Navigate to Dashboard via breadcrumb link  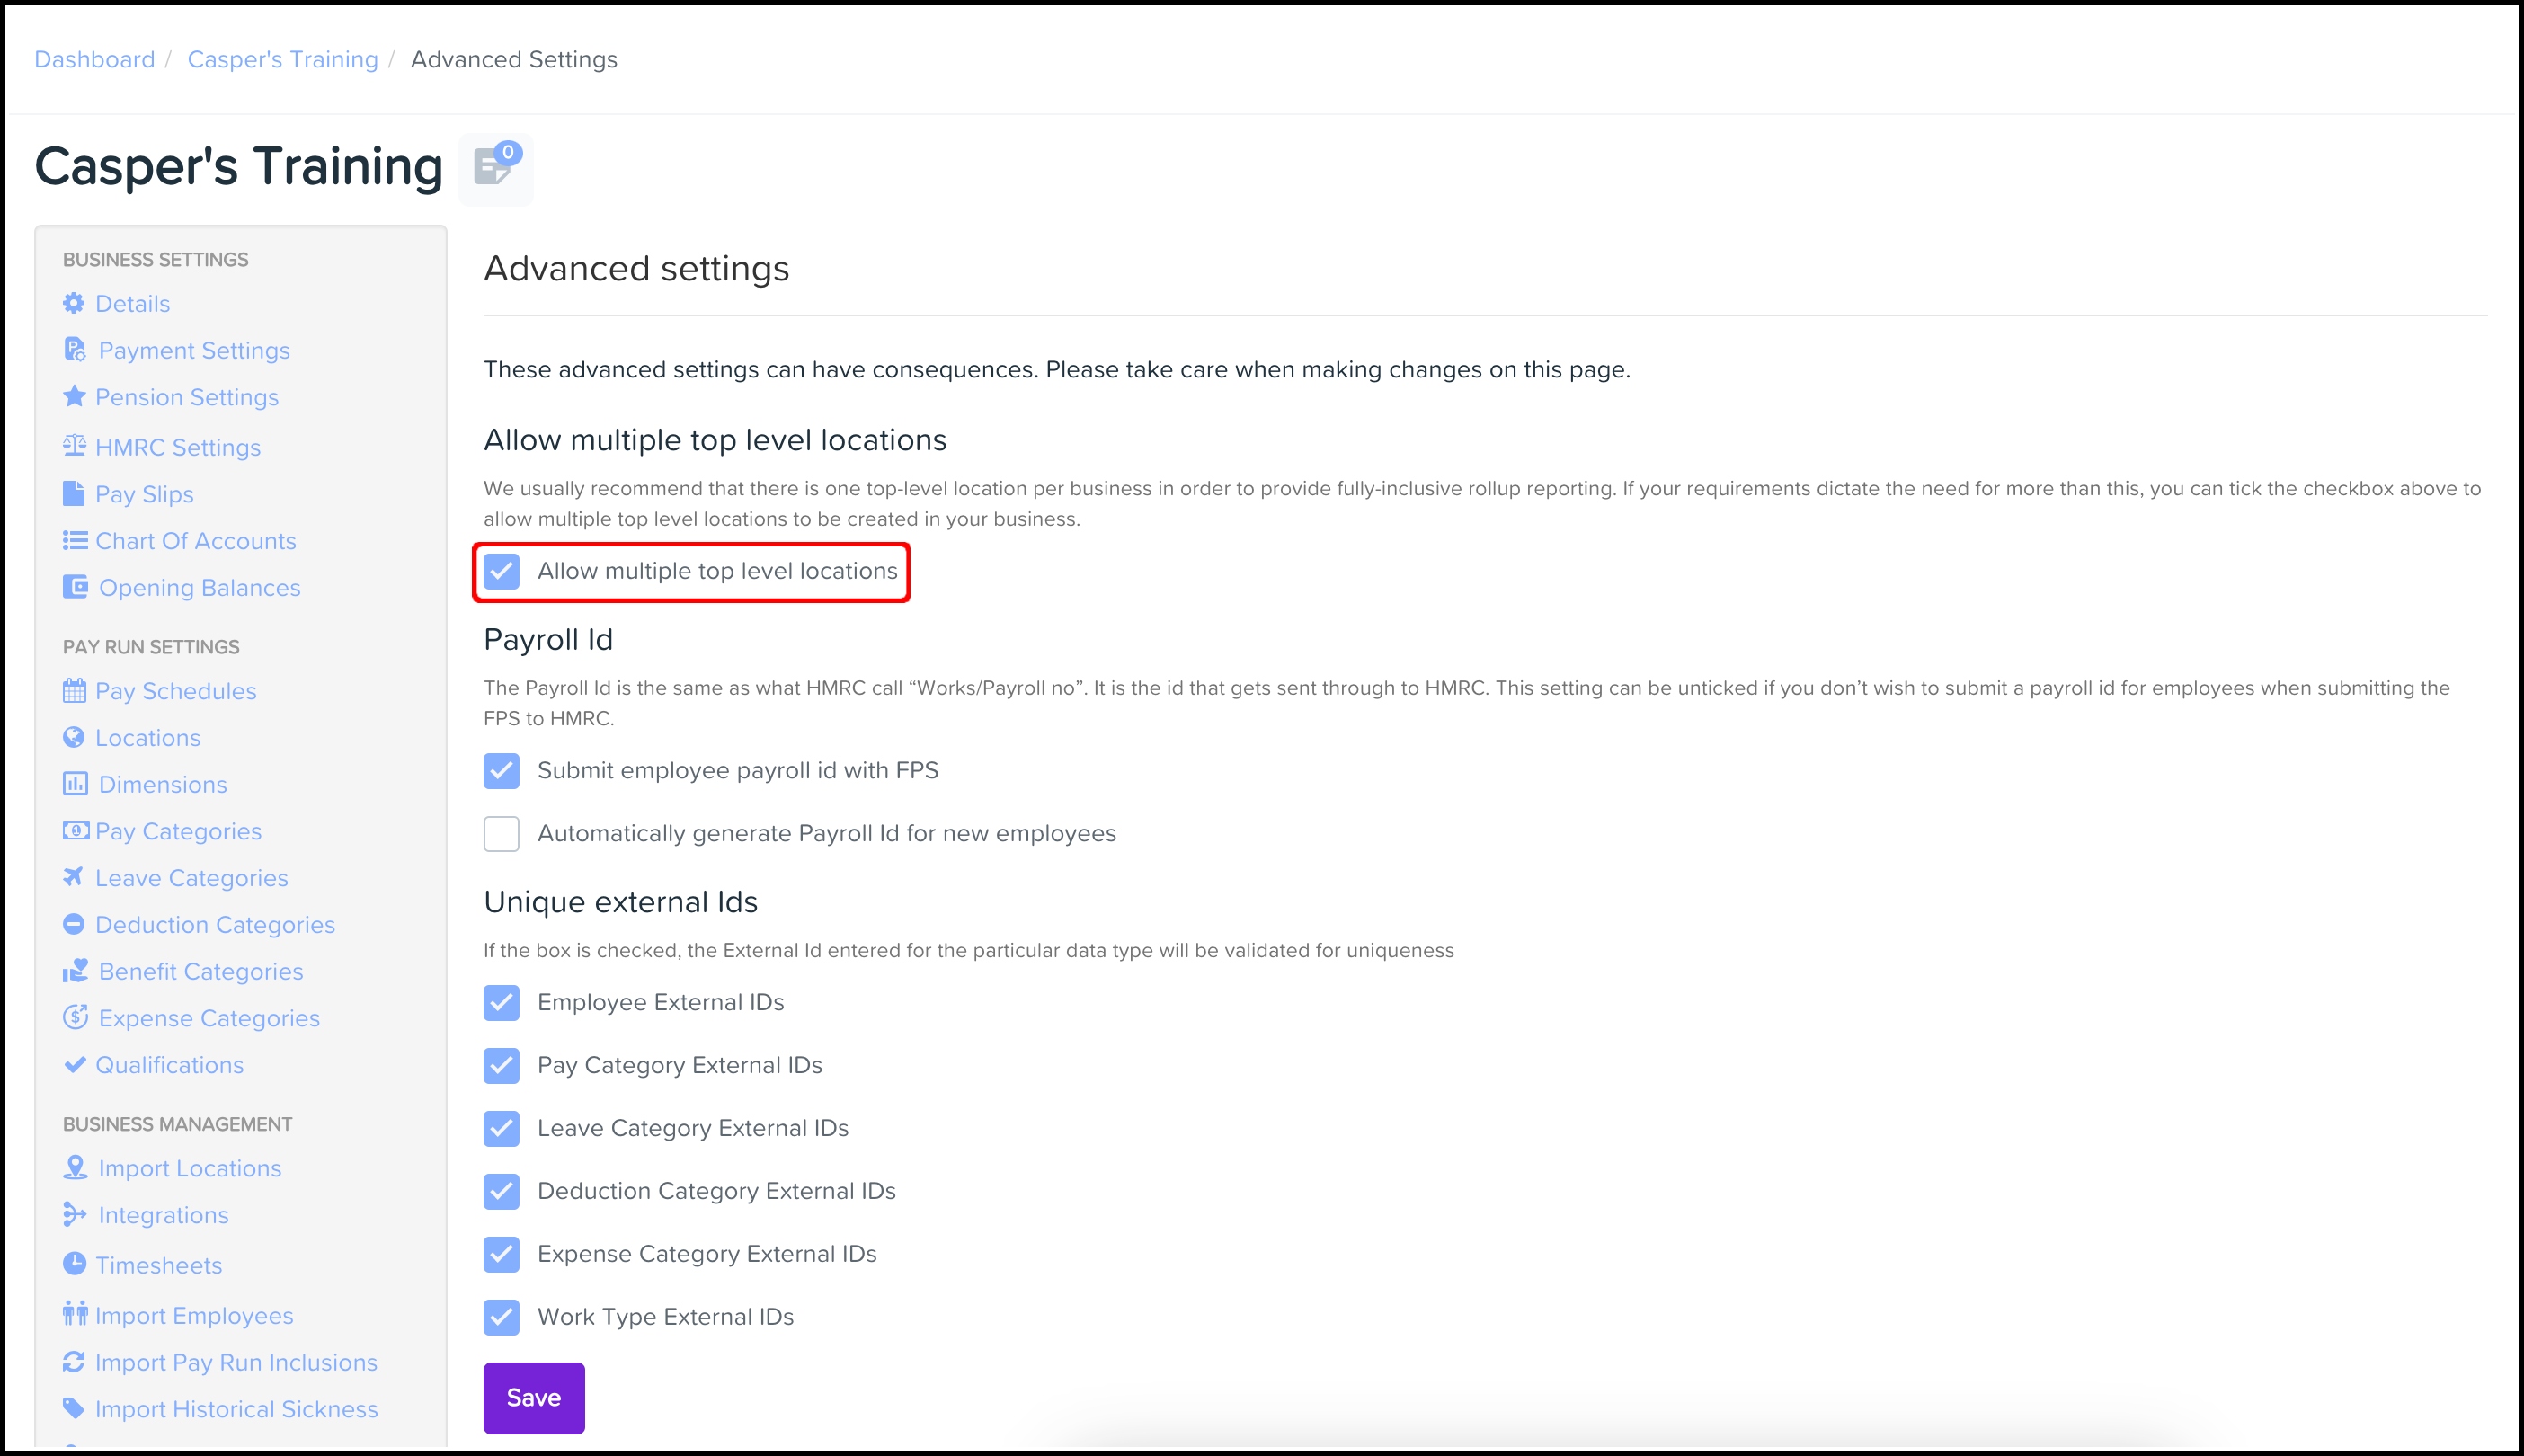(95, 59)
